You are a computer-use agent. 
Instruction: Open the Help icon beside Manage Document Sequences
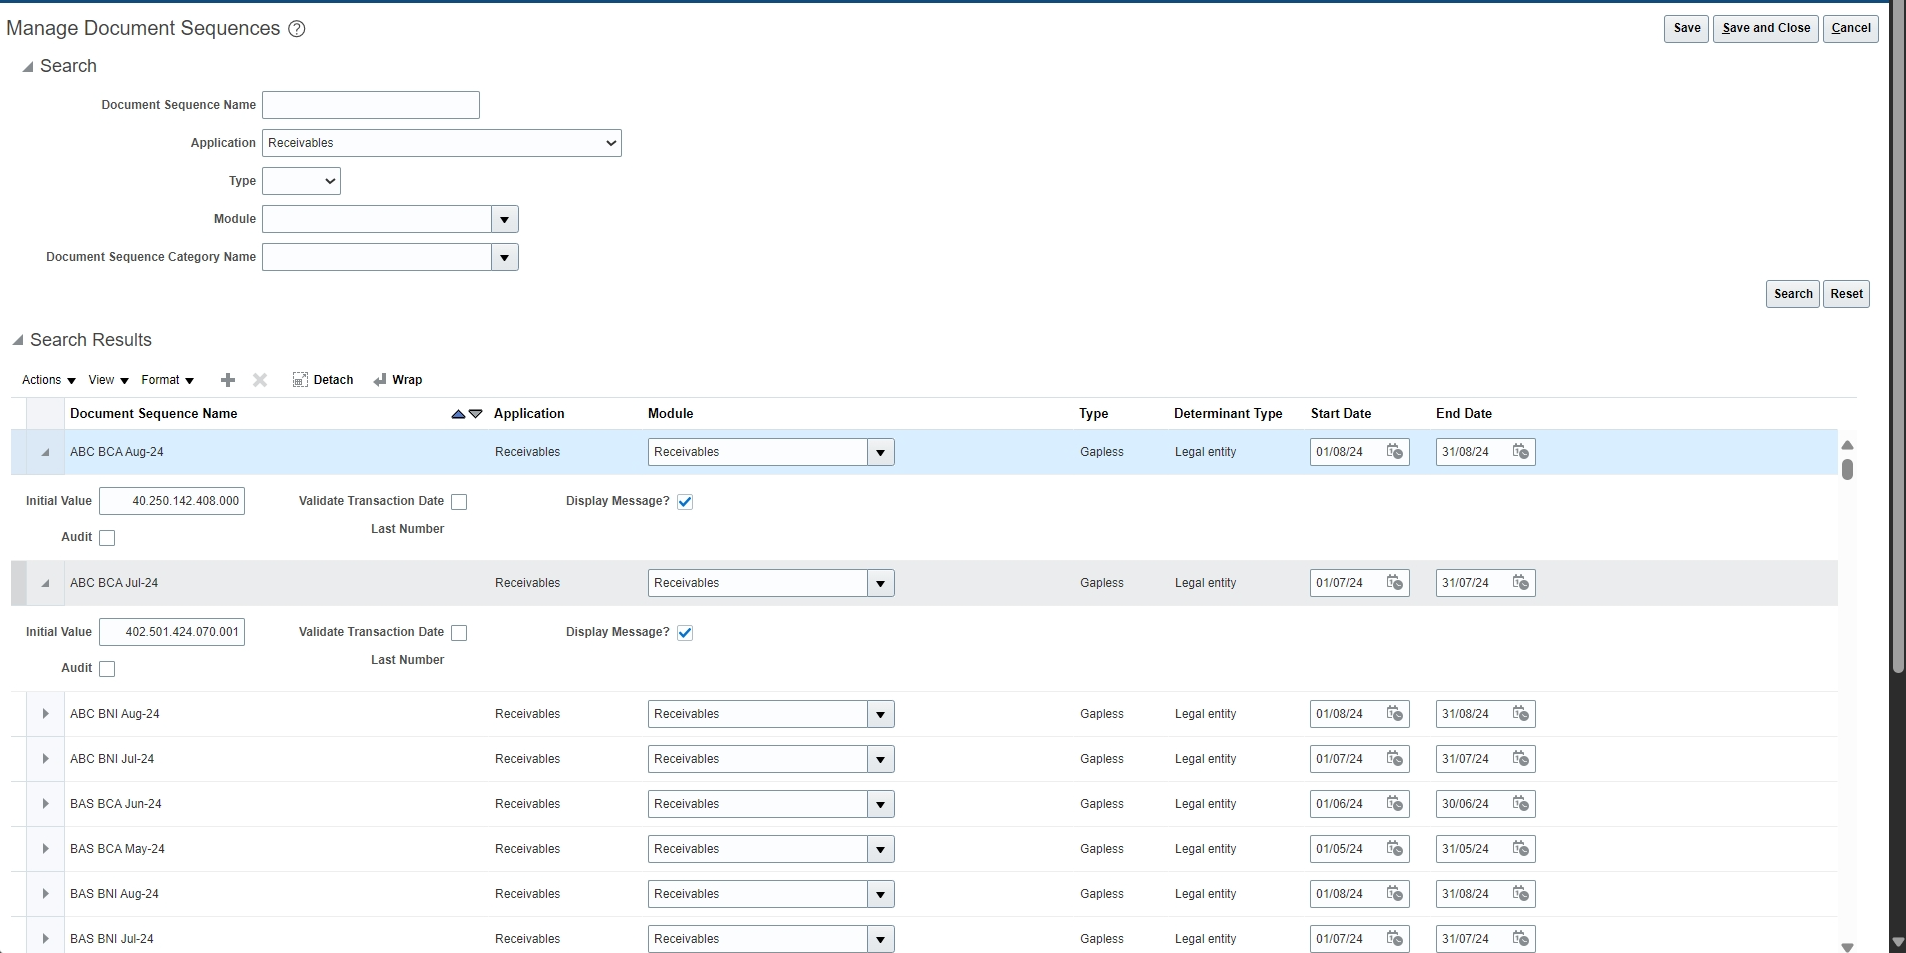(295, 29)
